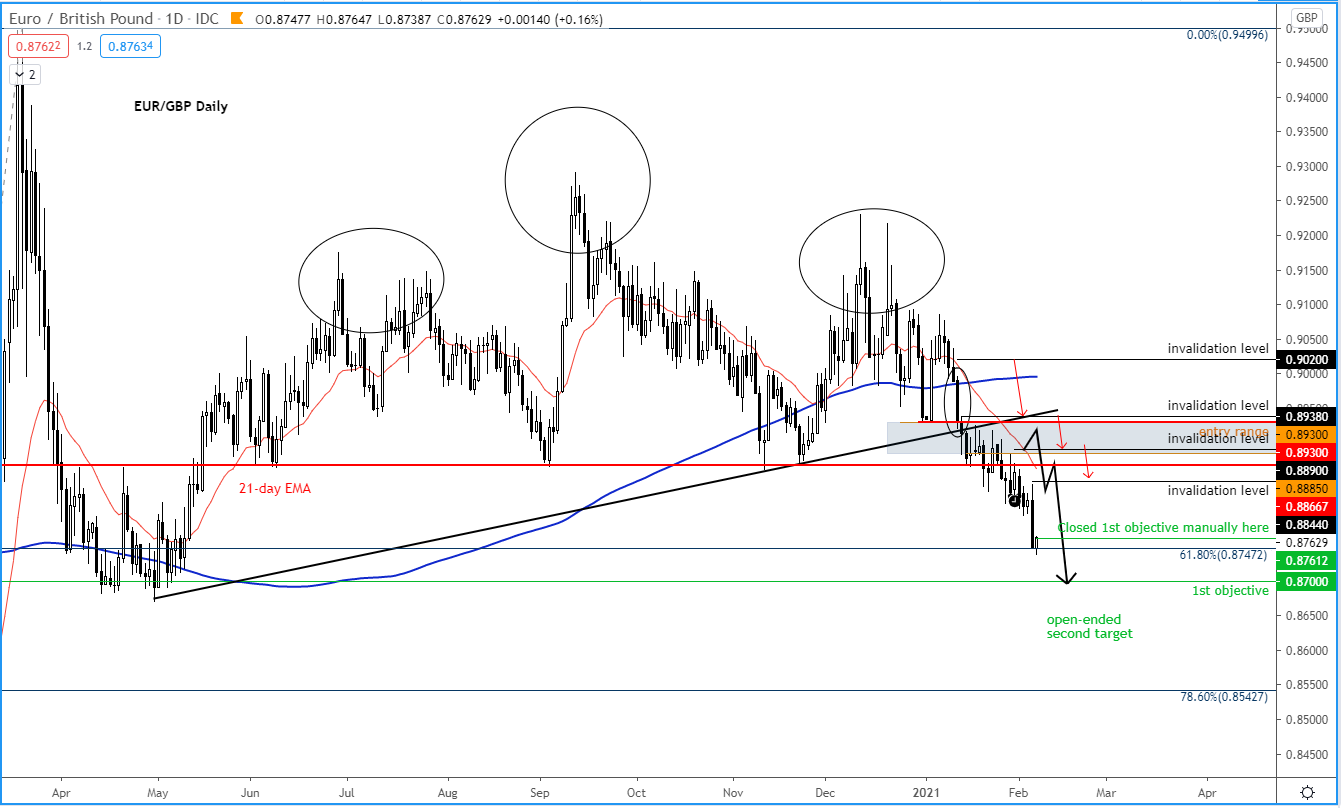Click invalidation level text beside 0.90200
1341x808 pixels.
tap(1218, 349)
